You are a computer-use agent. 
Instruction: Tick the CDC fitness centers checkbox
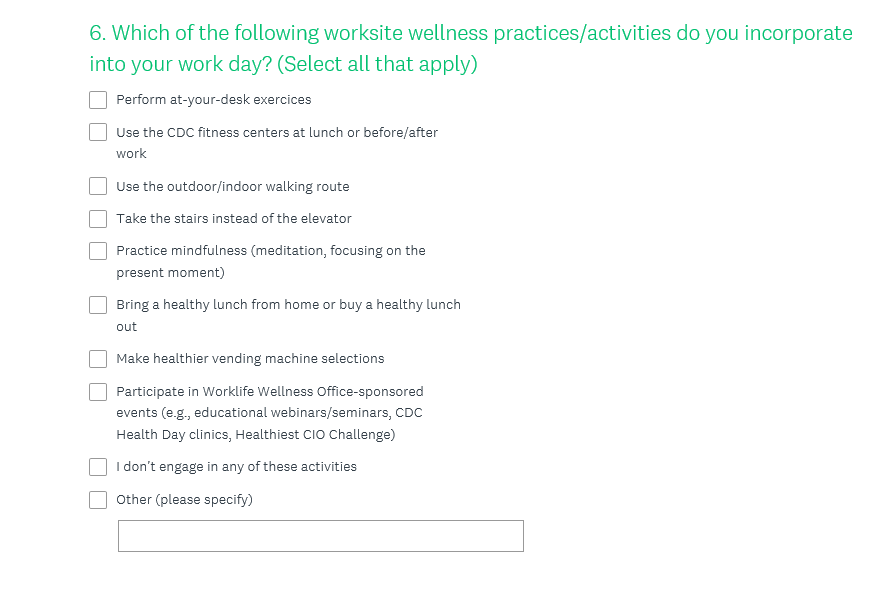[x=98, y=132]
